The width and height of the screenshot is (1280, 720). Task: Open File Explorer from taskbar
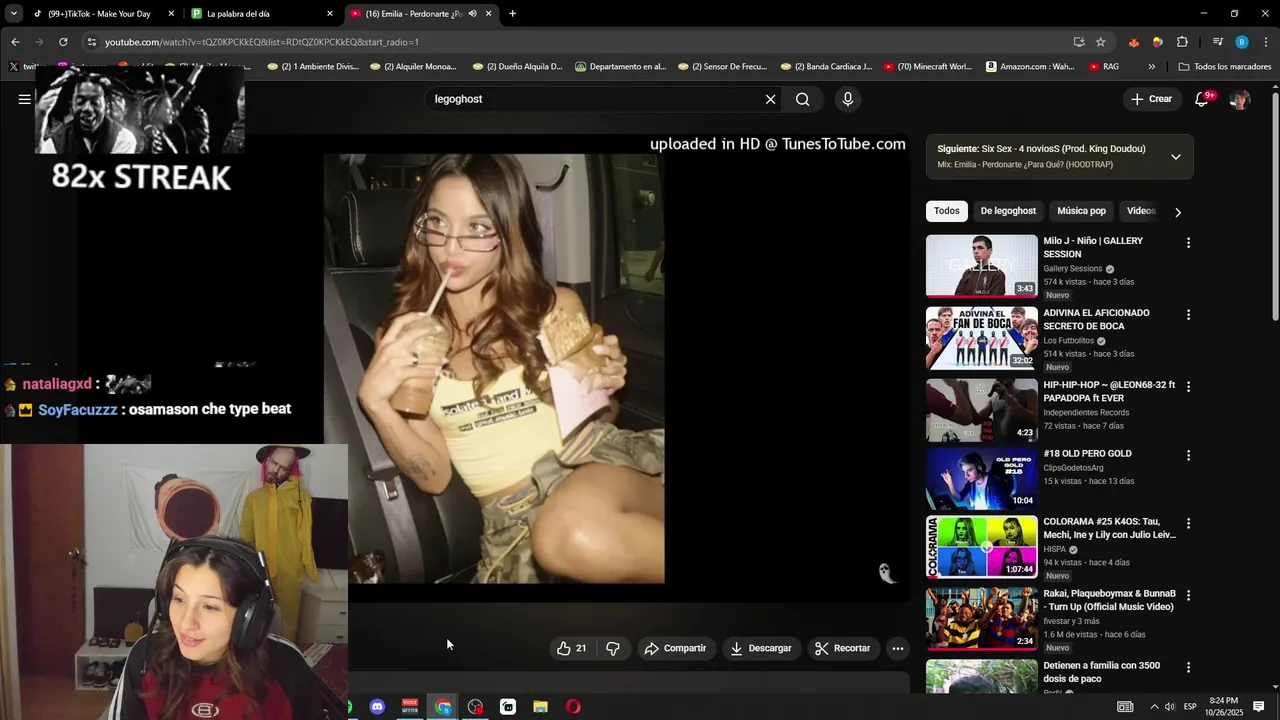[541, 707]
